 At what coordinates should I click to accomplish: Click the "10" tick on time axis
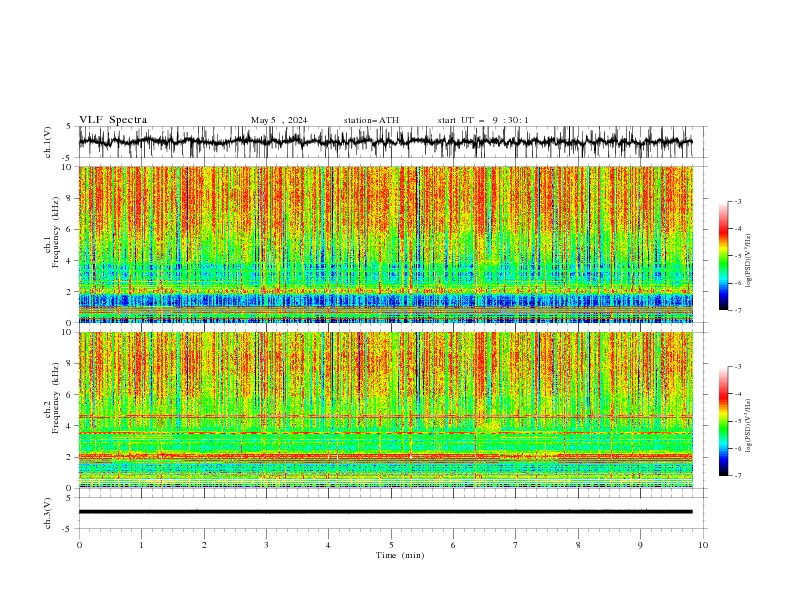703,545
